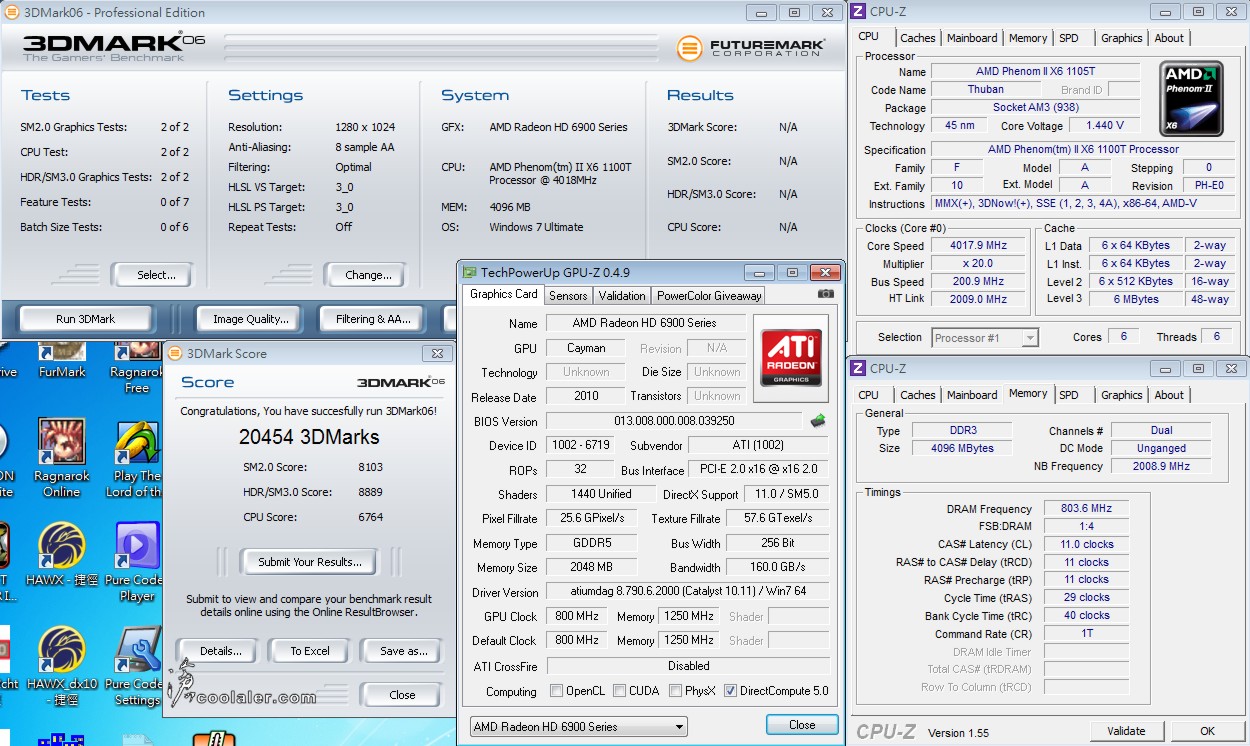The width and height of the screenshot is (1250, 746).
Task: Click the 3DMark Score dialog title icon
Action: [x=175, y=353]
